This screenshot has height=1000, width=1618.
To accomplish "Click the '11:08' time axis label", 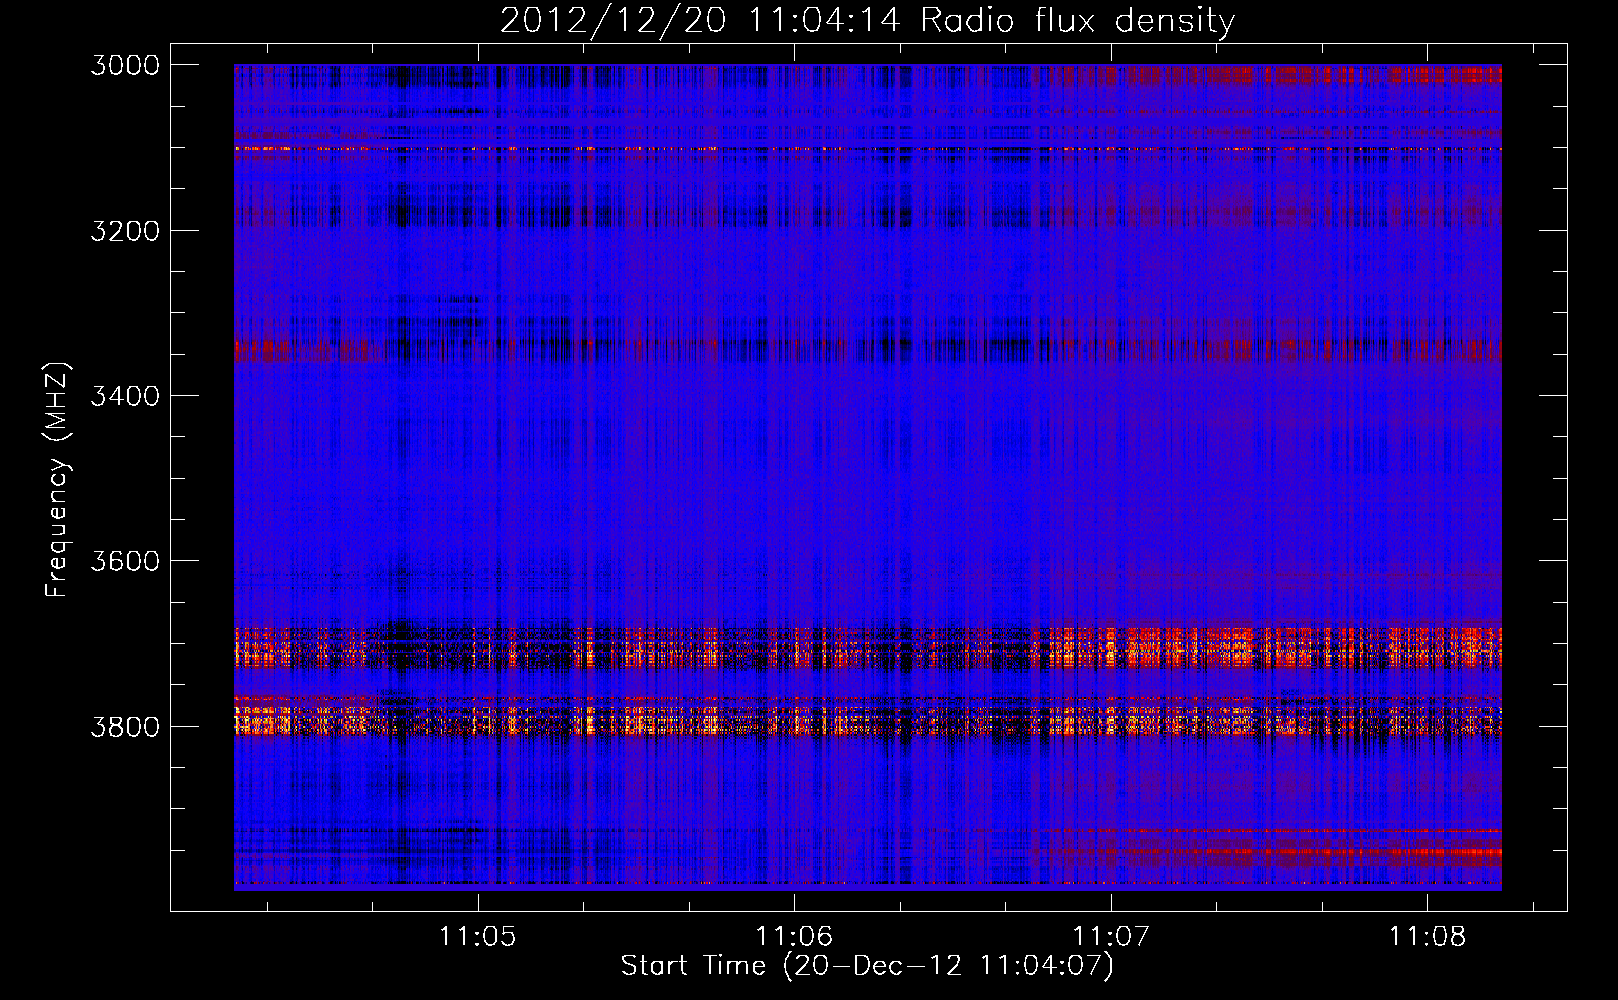I will tap(1427, 936).
